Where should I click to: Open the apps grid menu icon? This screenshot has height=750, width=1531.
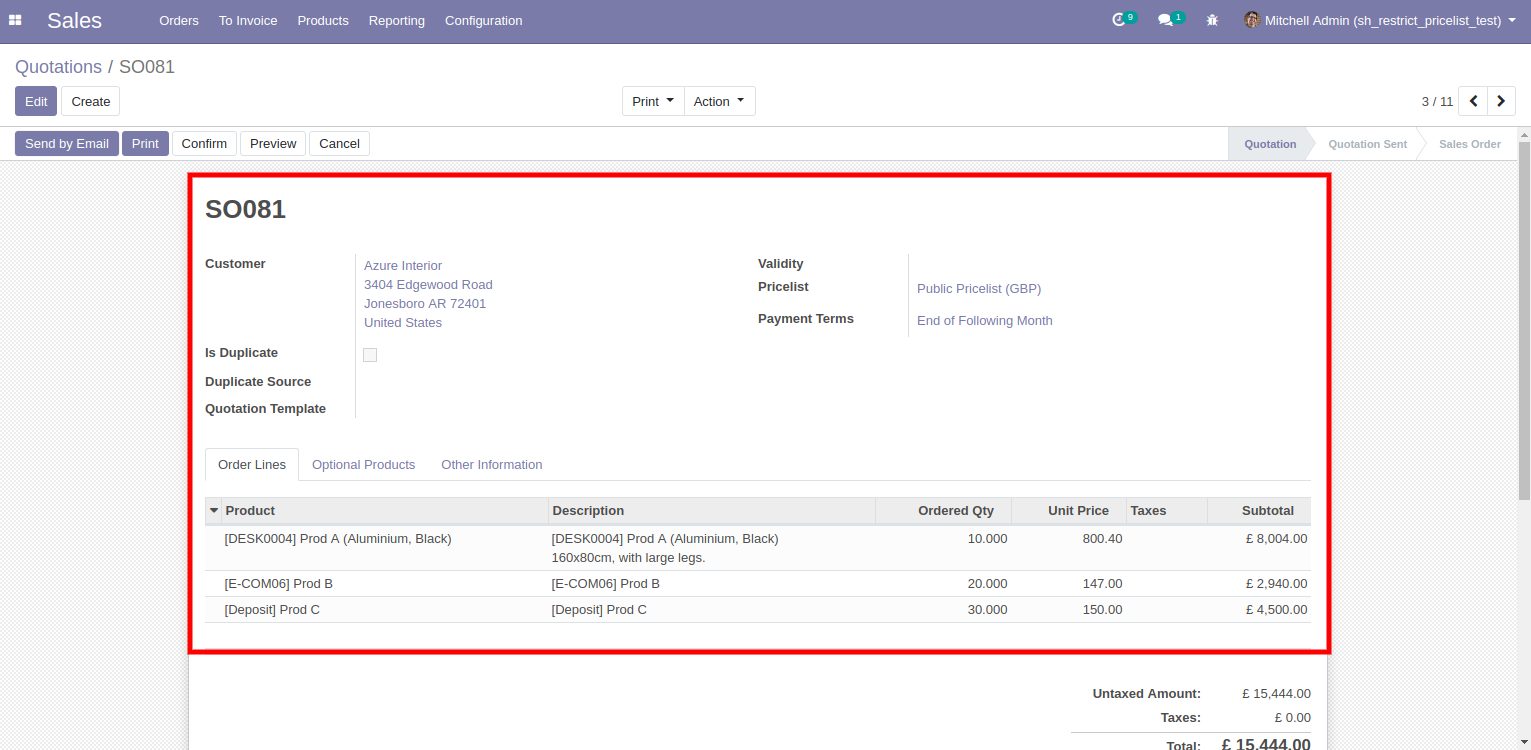(x=15, y=20)
